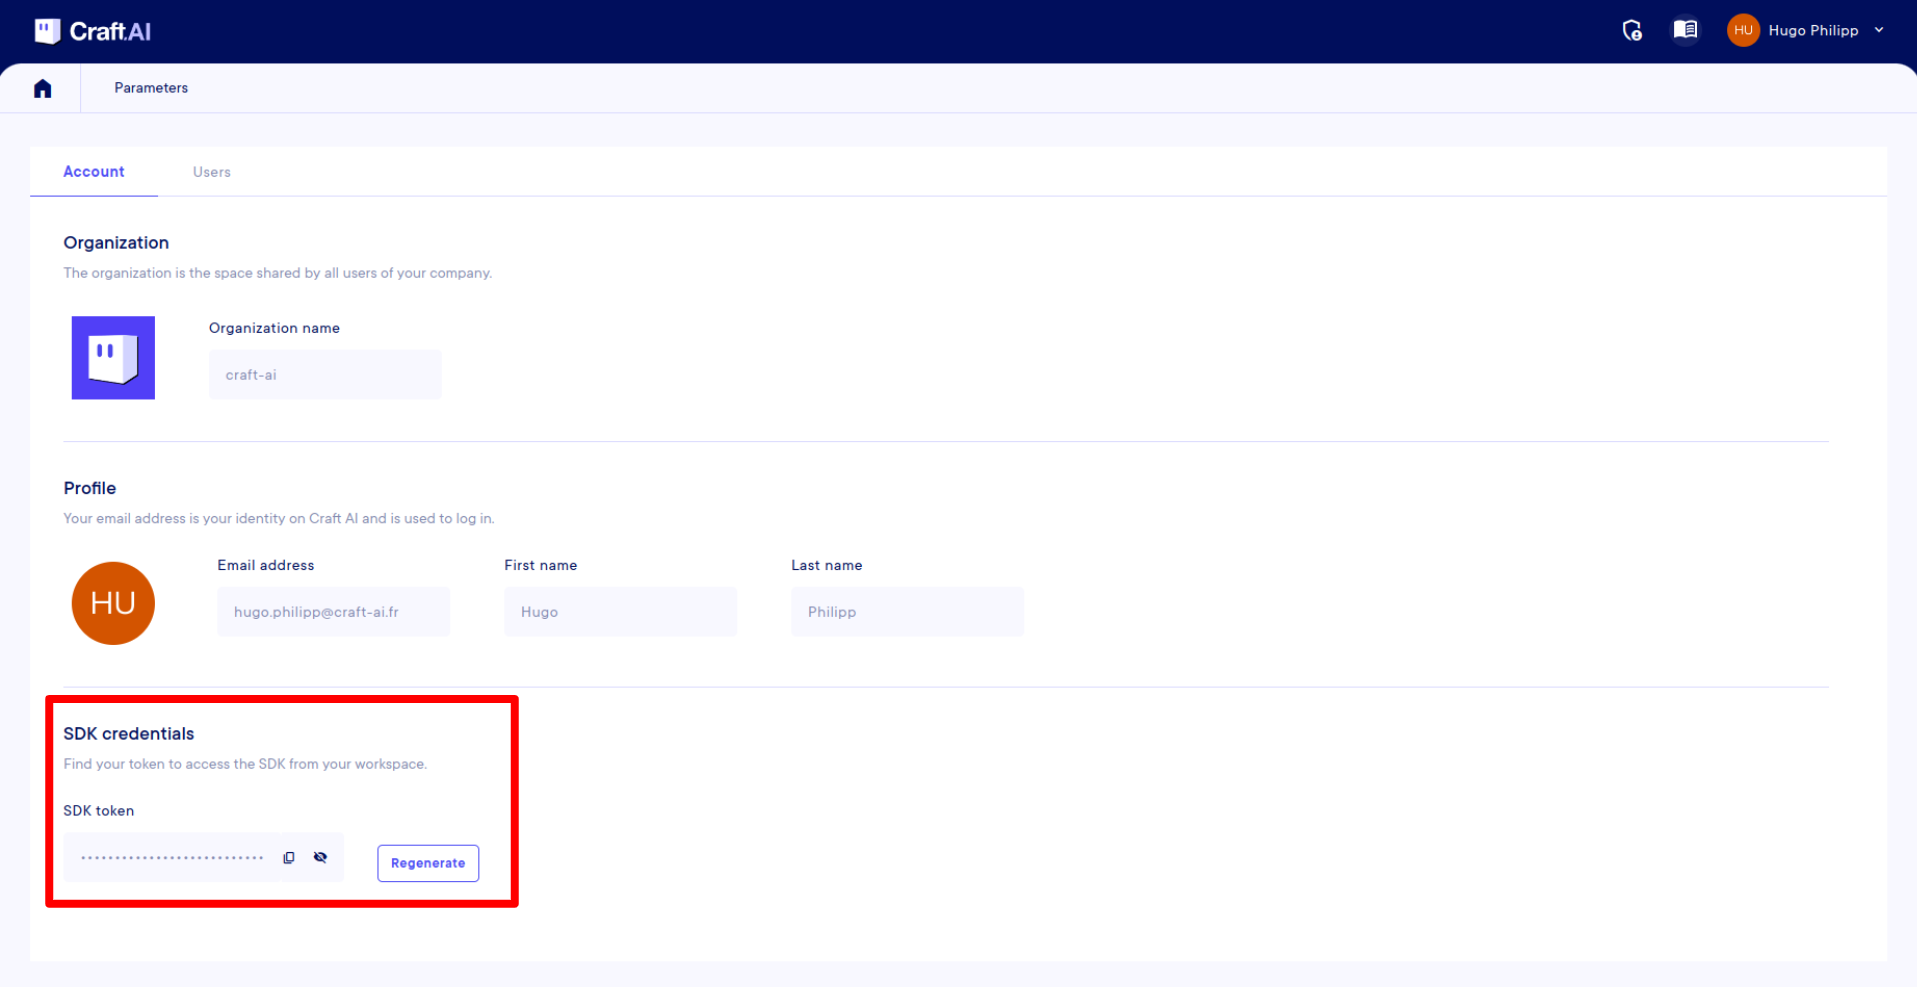Regenerate the SDK token

pyautogui.click(x=428, y=863)
